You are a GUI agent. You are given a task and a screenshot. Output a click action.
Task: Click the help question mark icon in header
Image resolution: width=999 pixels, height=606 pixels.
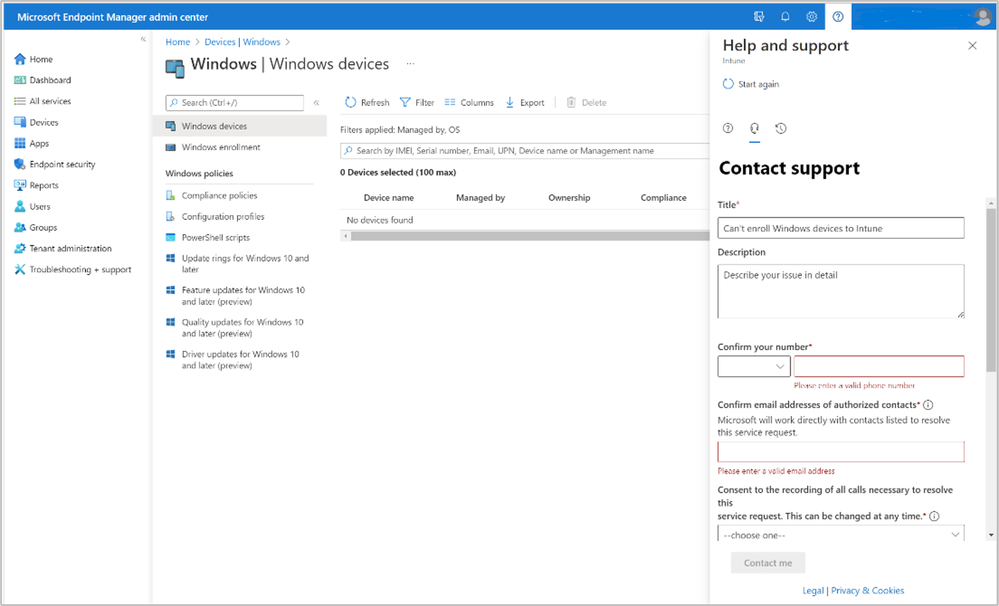click(x=838, y=17)
